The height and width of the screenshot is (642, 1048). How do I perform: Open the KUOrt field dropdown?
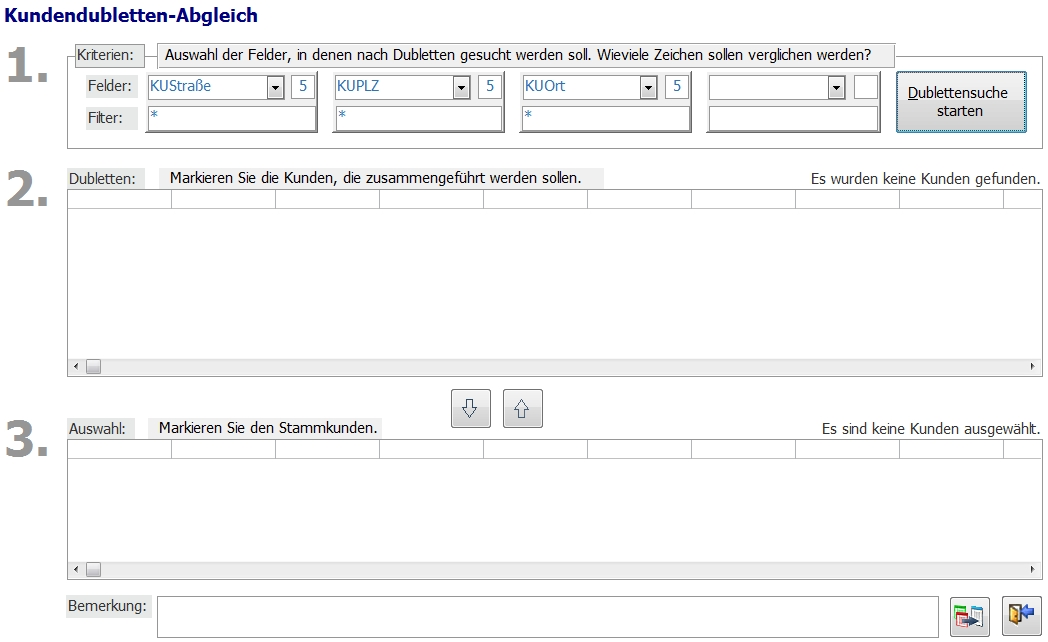pos(648,88)
